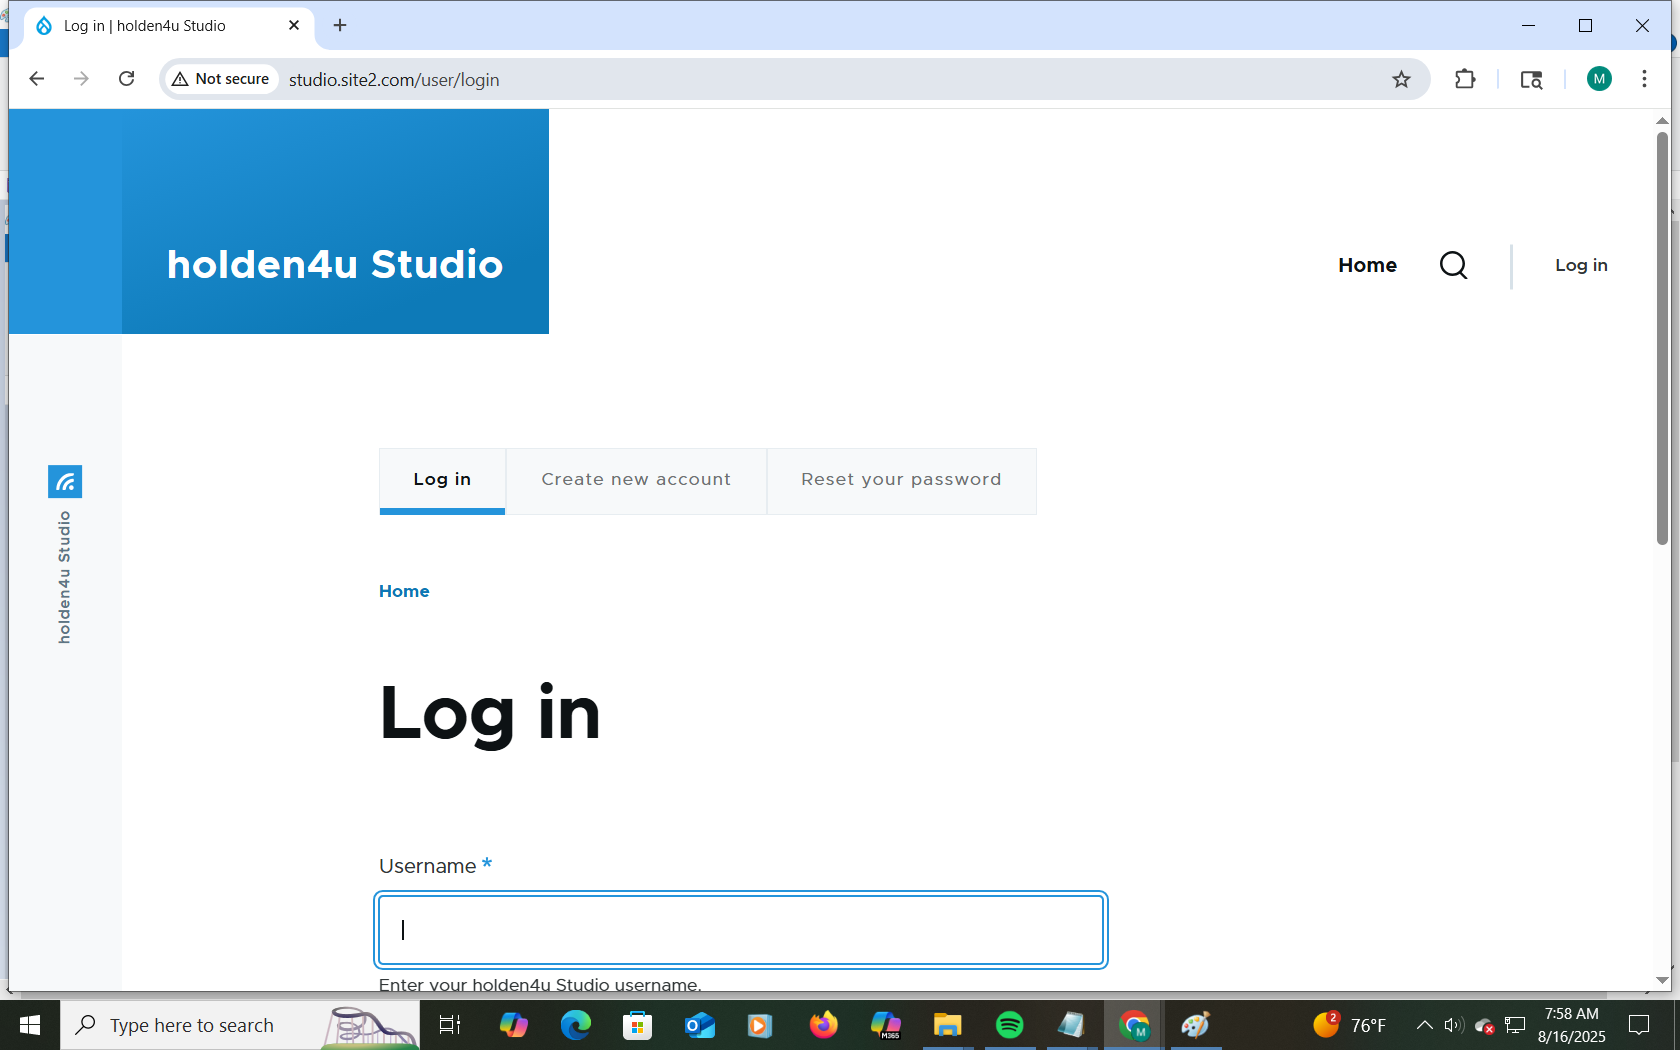The image size is (1680, 1050).
Task: Open the browser Extensions puzzle icon
Action: [x=1465, y=80]
